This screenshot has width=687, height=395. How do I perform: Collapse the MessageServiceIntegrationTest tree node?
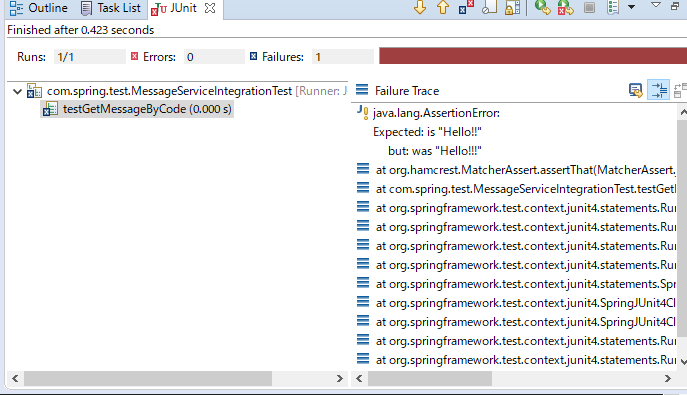[x=17, y=92]
